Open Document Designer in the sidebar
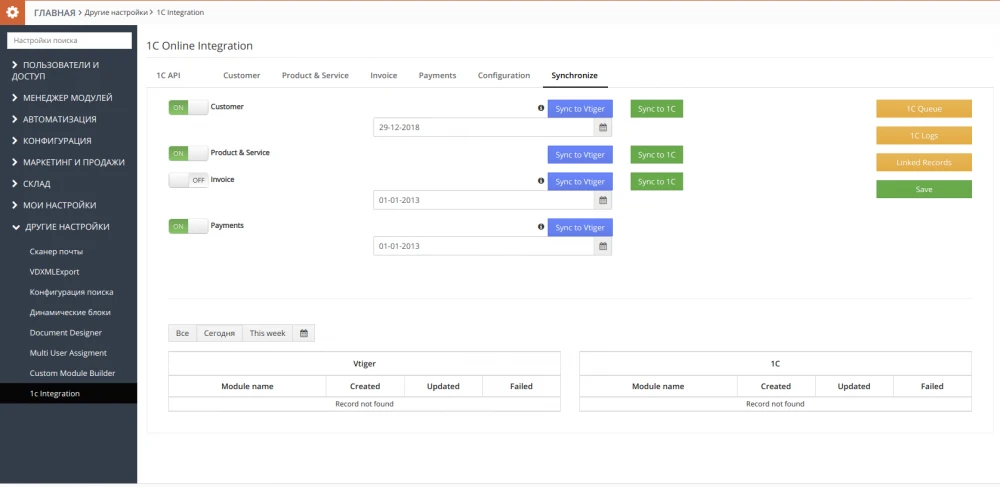Viewport: 1000px width, 487px height. [66, 333]
